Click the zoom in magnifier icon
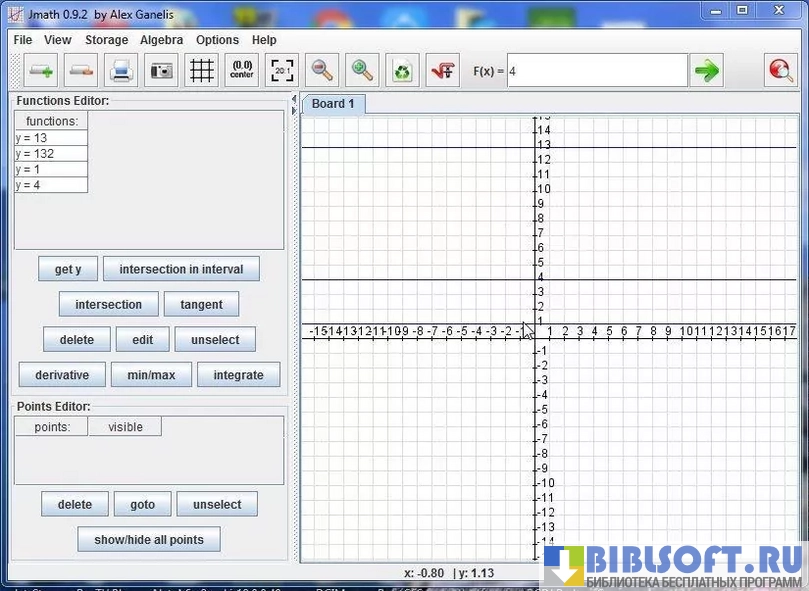Screen dimensions: 809x591 point(362,71)
